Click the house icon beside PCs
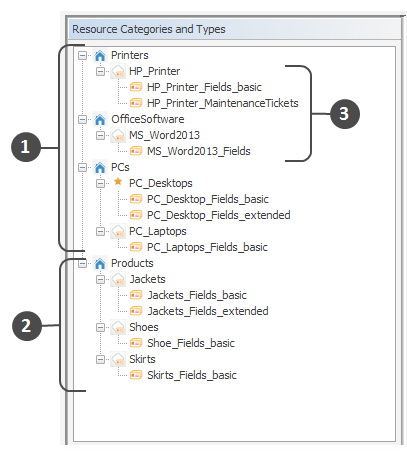The image size is (407, 463). pos(100,167)
